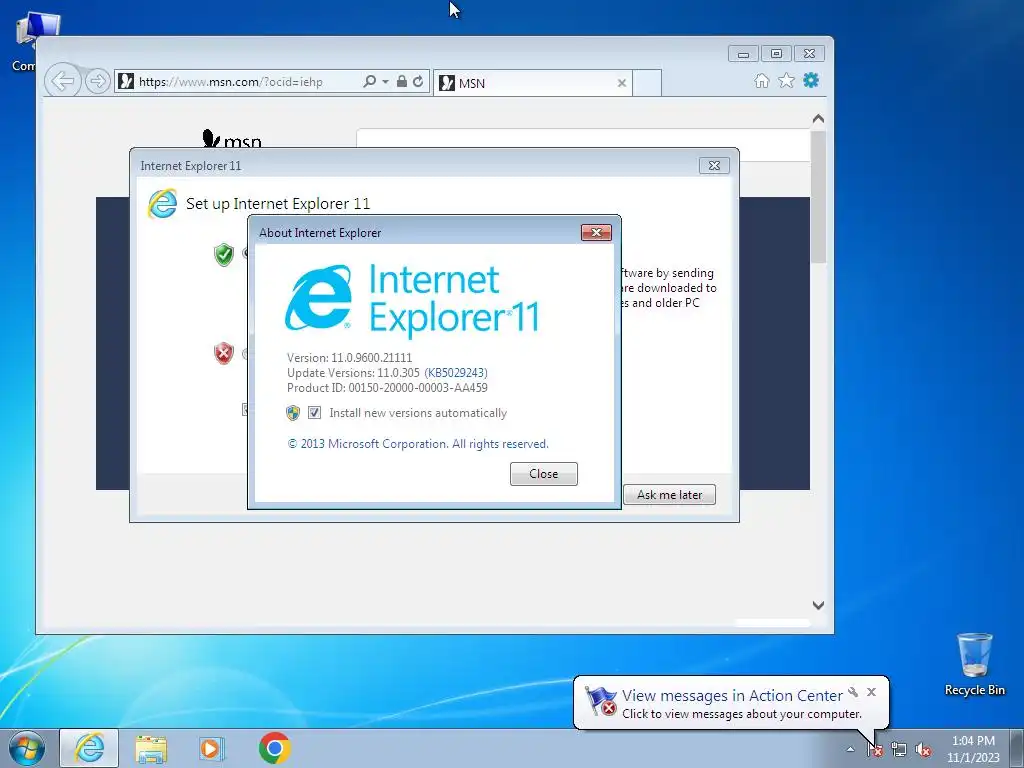Select the MSN browser tab
The height and width of the screenshot is (768, 1024).
532,83
